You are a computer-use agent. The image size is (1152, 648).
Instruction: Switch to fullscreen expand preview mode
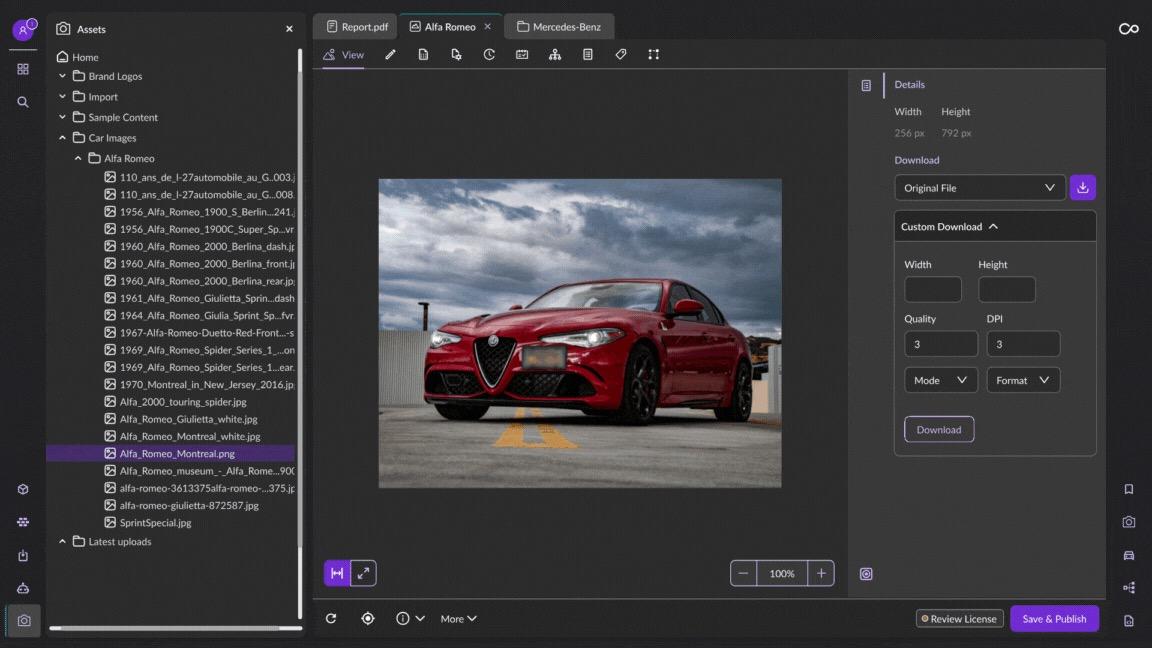(x=364, y=573)
